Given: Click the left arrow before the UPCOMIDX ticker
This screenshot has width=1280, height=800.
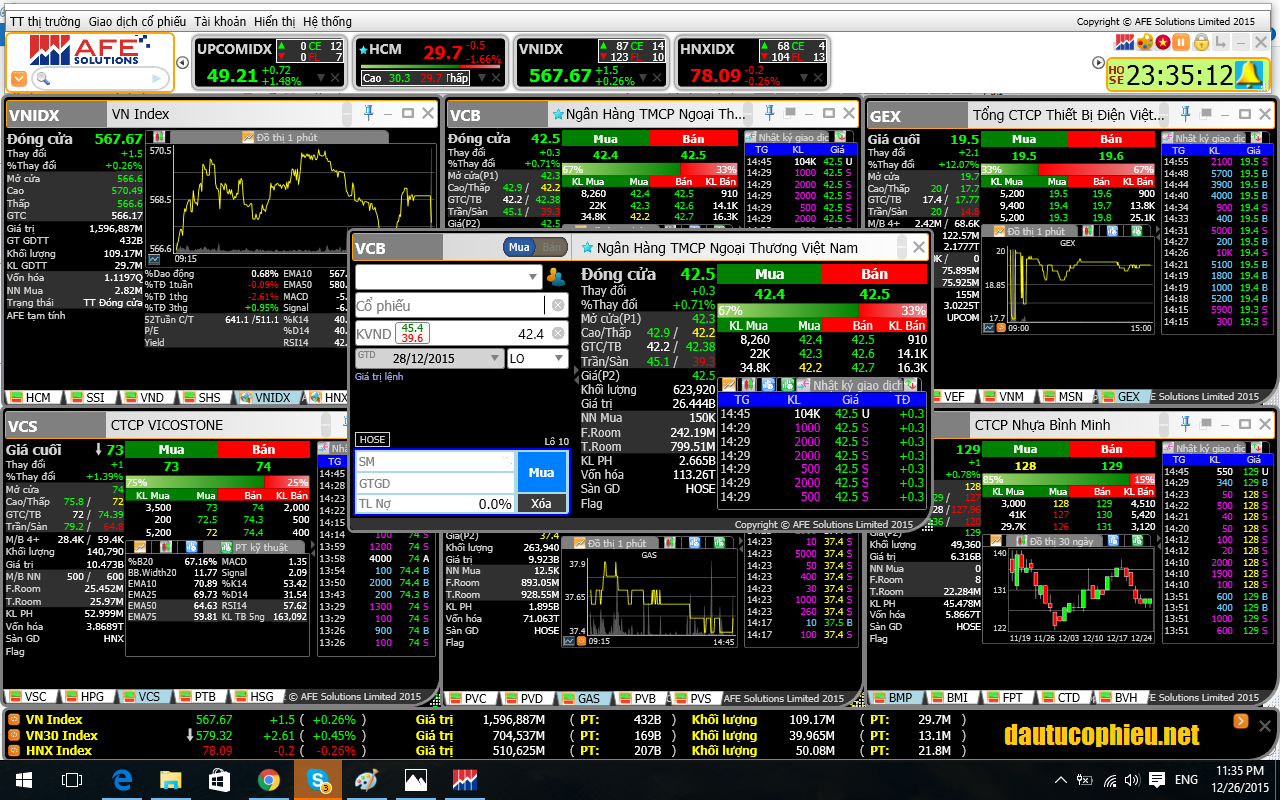Looking at the screenshot, I should 182,62.
